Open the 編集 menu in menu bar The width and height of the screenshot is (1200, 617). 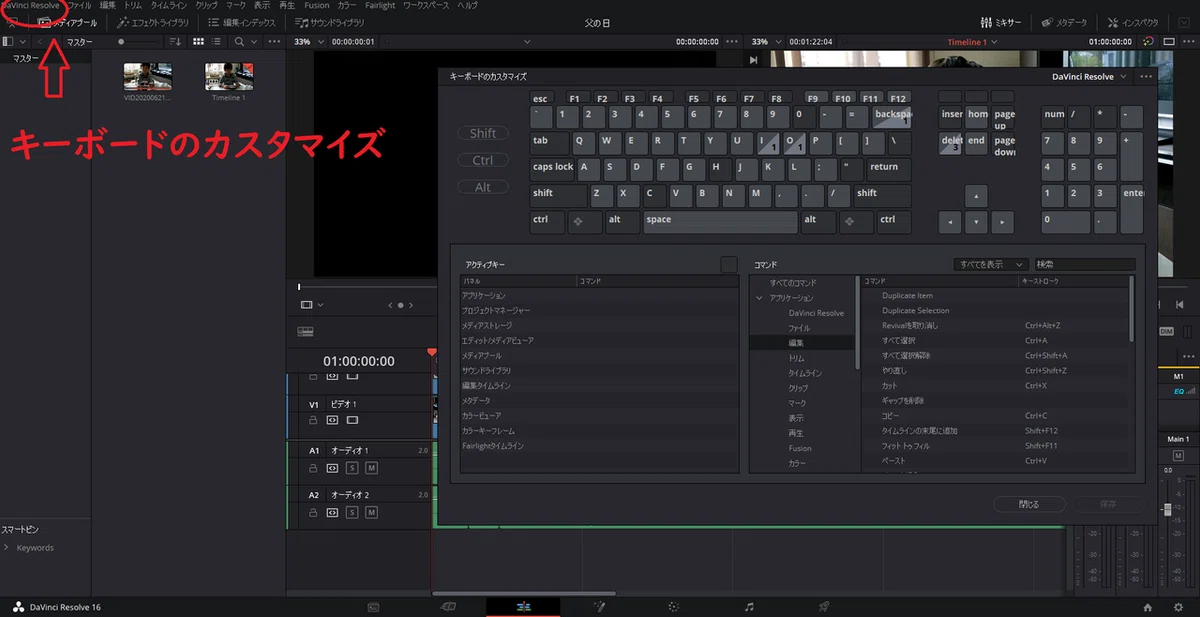click(x=107, y=5)
